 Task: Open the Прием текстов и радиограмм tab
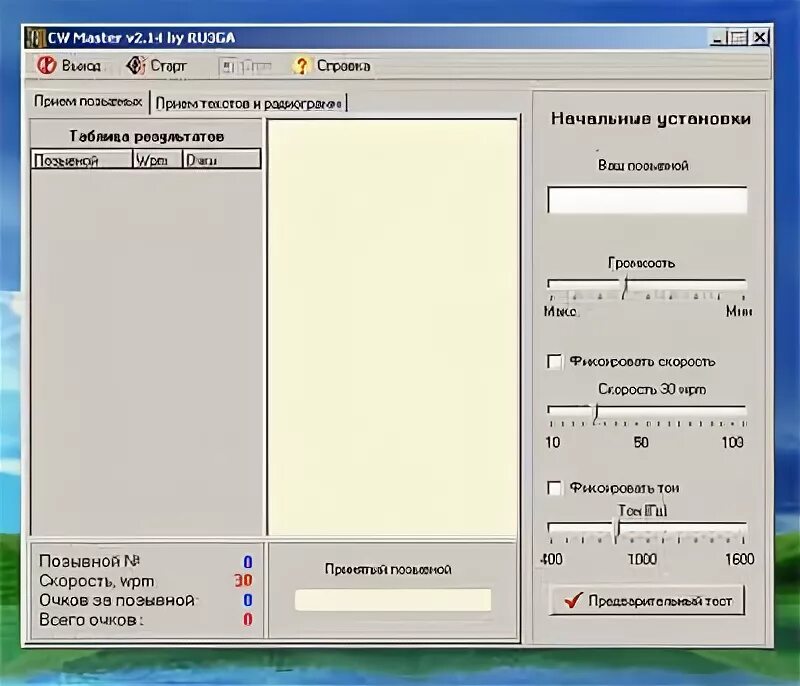(x=248, y=104)
